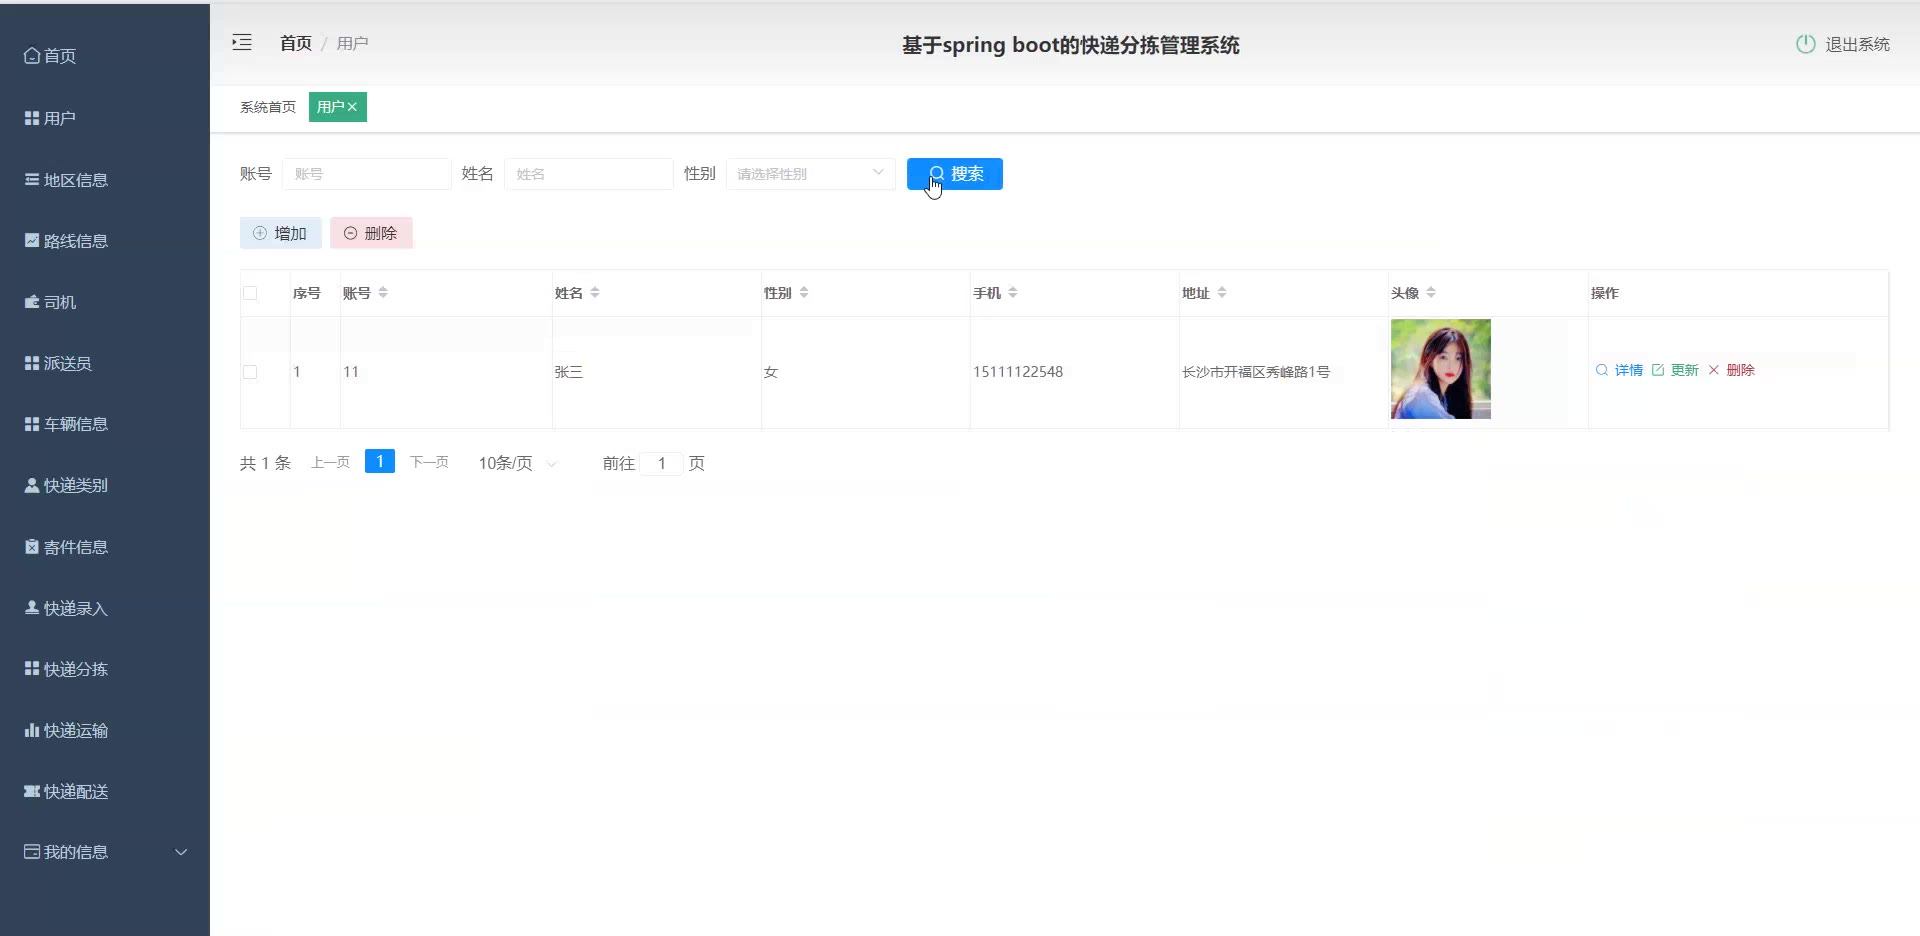Sort by 性别 column sort icon
This screenshot has width=1920, height=936.
click(804, 293)
